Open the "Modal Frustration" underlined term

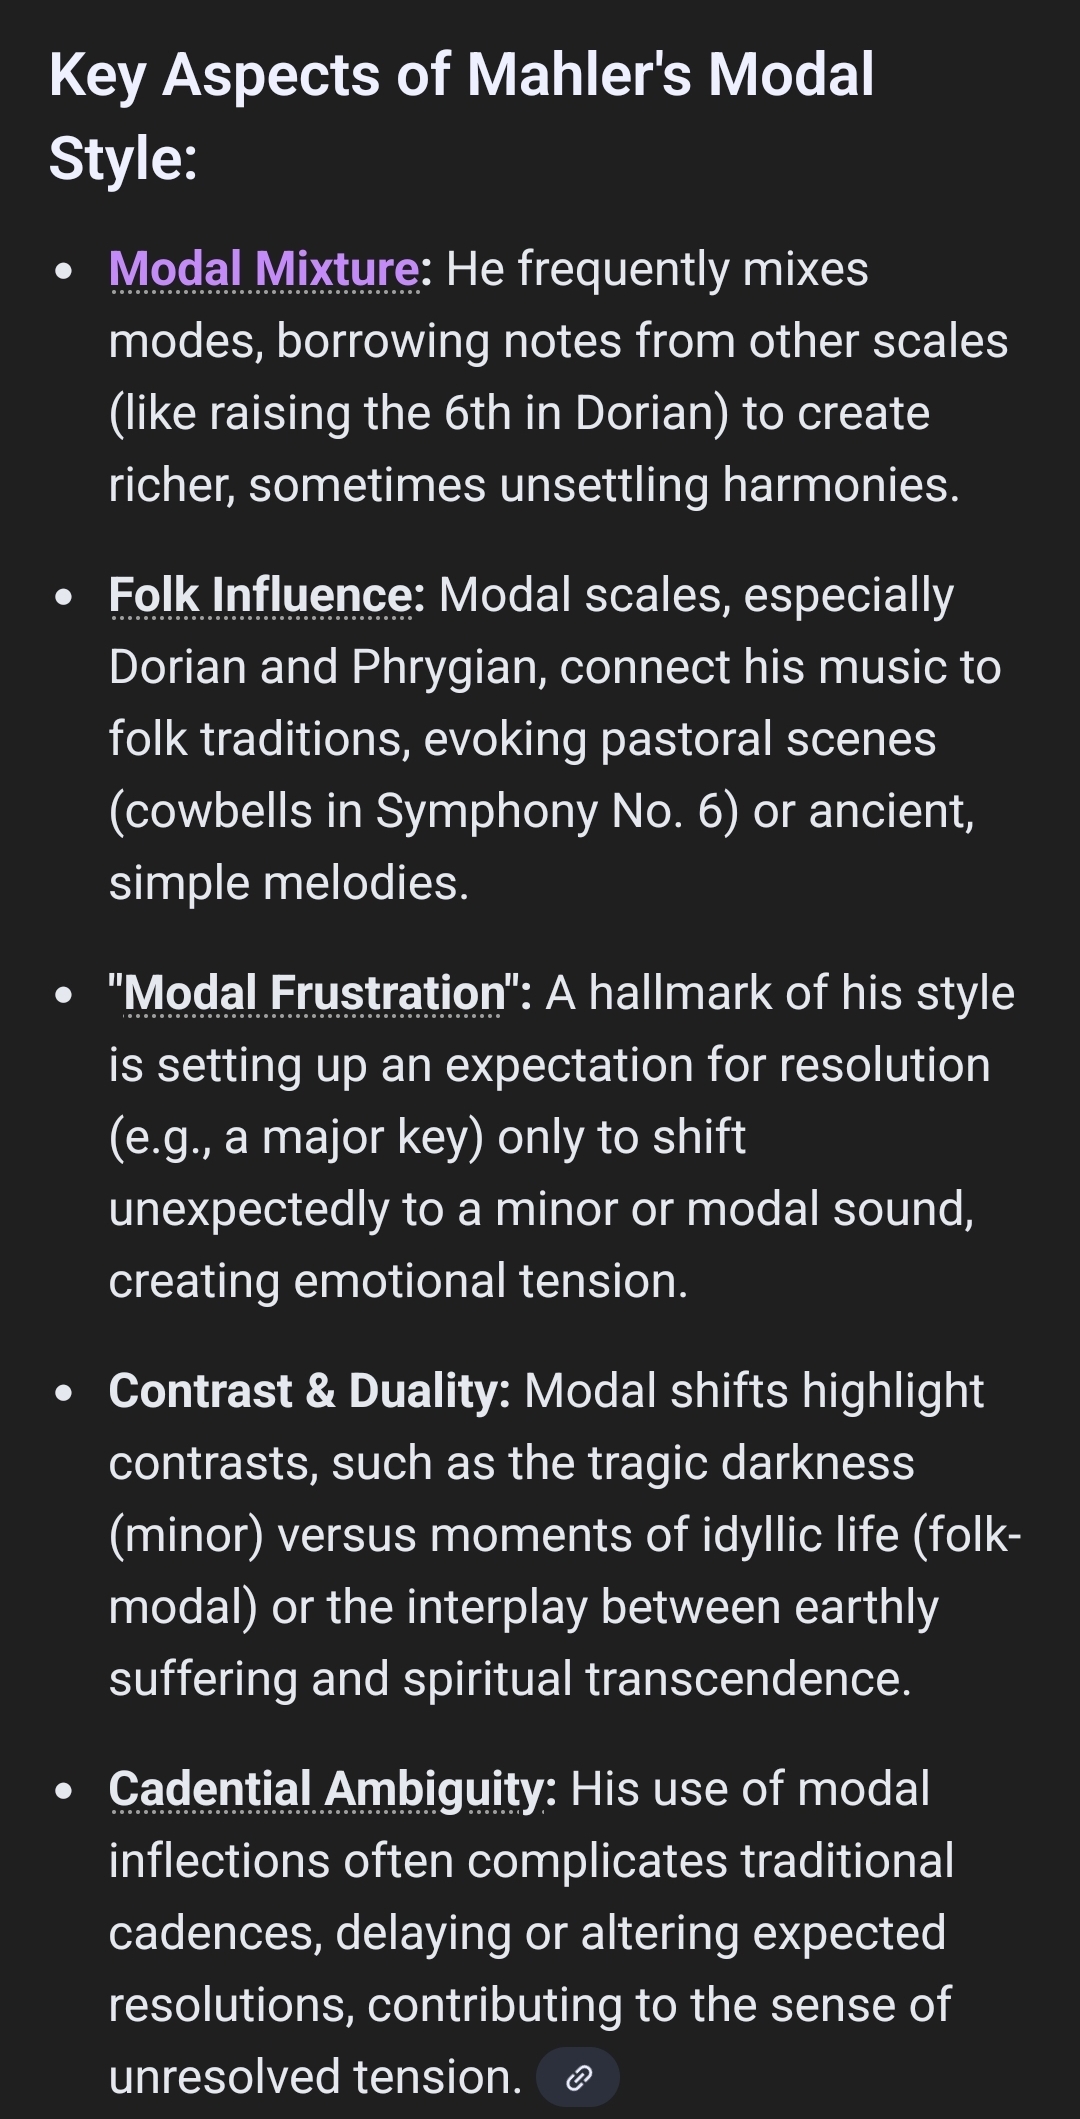pyautogui.click(x=314, y=993)
